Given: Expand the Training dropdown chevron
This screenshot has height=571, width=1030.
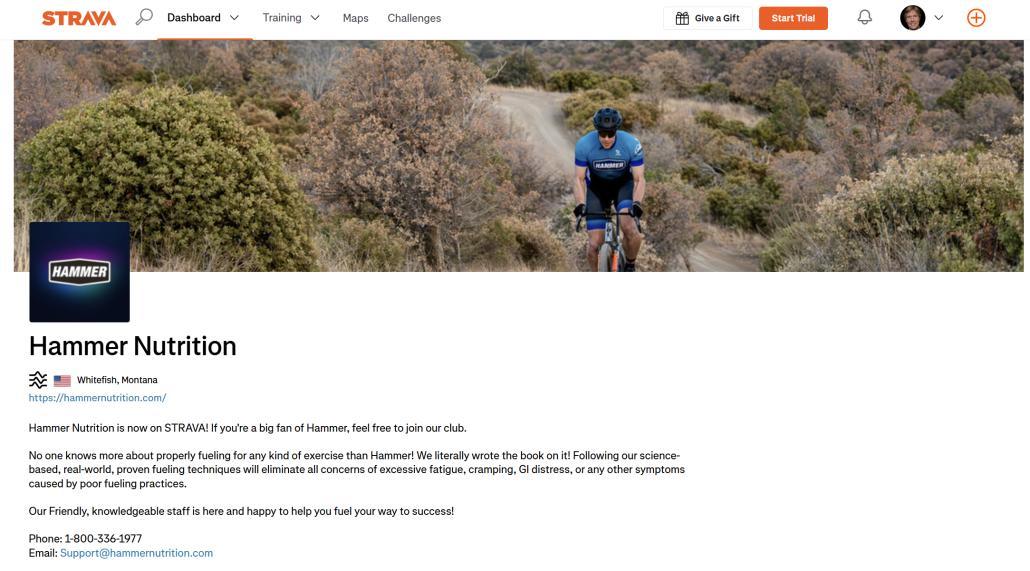Looking at the screenshot, I should pos(315,18).
